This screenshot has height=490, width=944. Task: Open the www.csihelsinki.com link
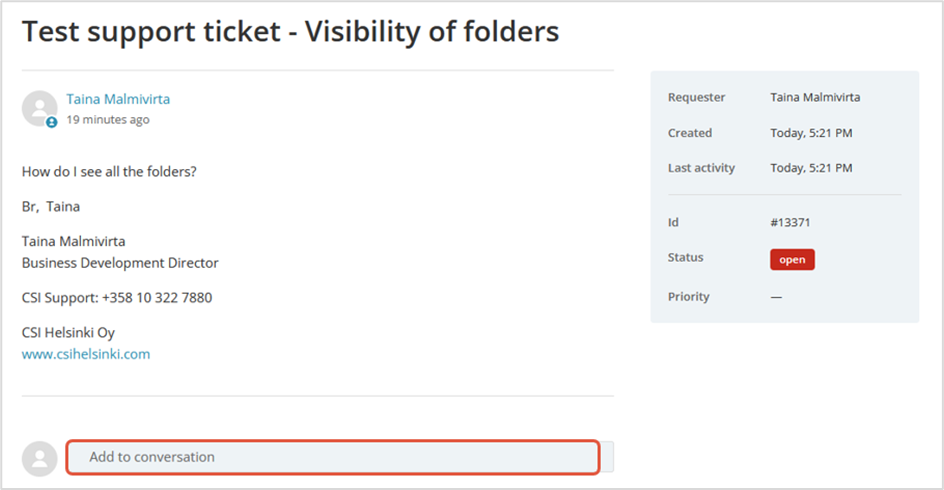86,354
